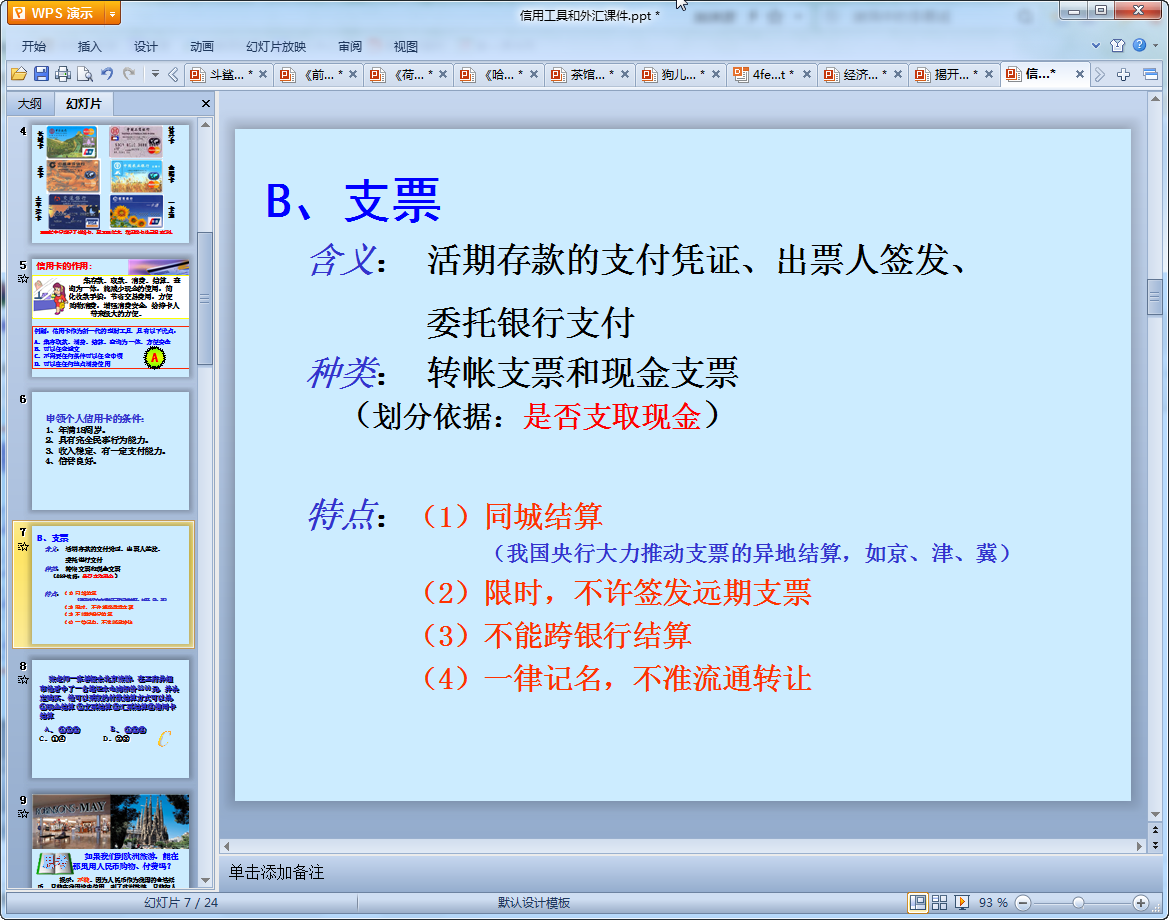Open Print Preview from the toolbar

coord(84,74)
